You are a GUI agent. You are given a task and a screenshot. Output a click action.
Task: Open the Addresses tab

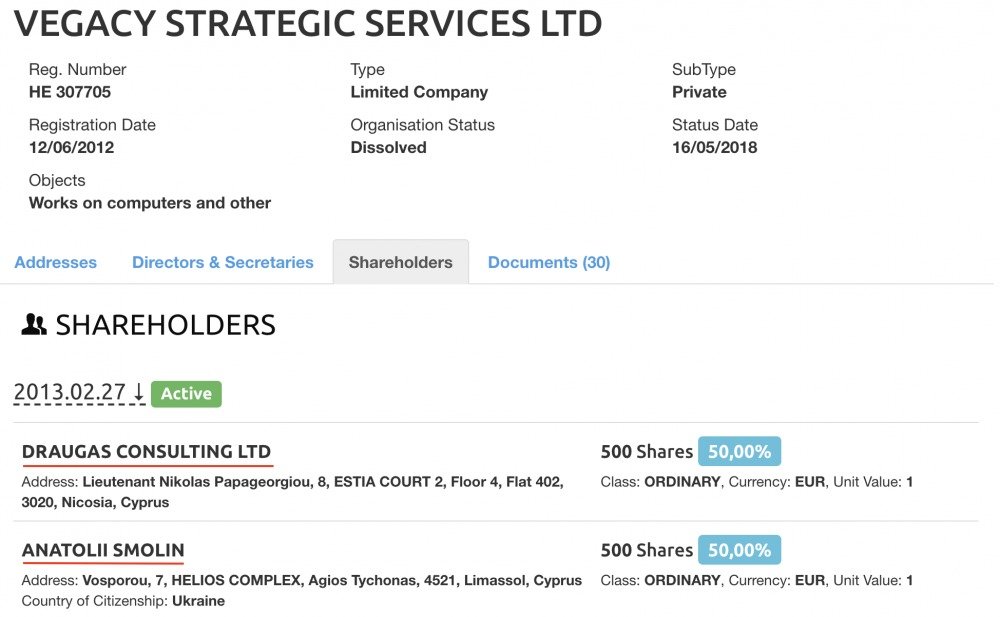click(x=56, y=262)
